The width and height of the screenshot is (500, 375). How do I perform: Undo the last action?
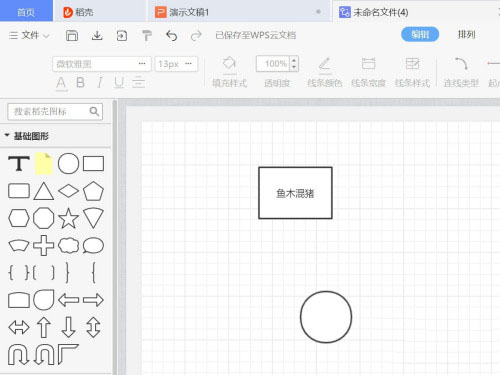171,35
